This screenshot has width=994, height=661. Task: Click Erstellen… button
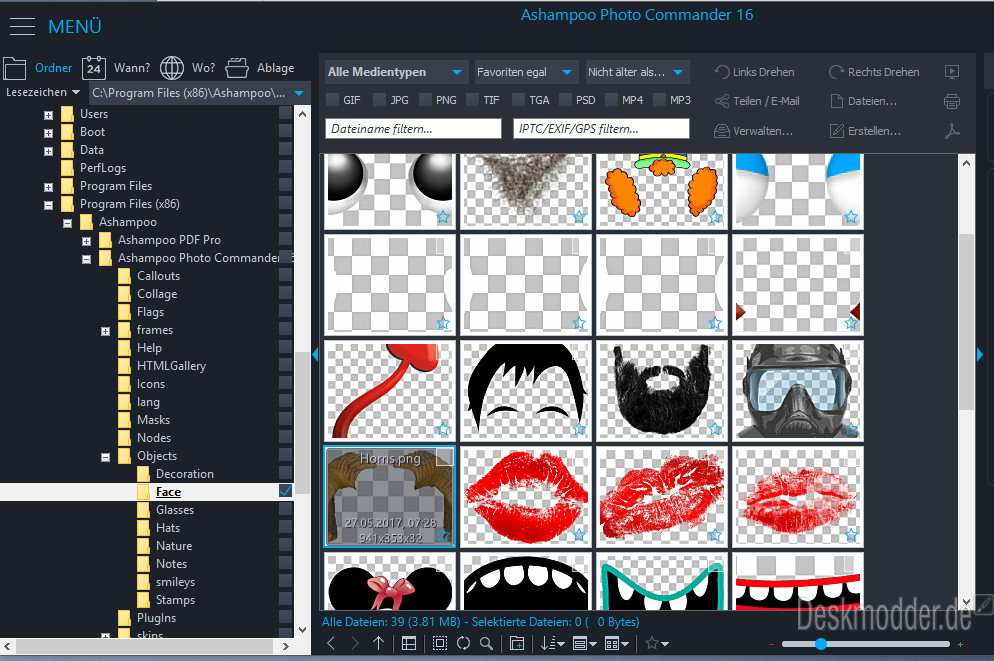[865, 131]
